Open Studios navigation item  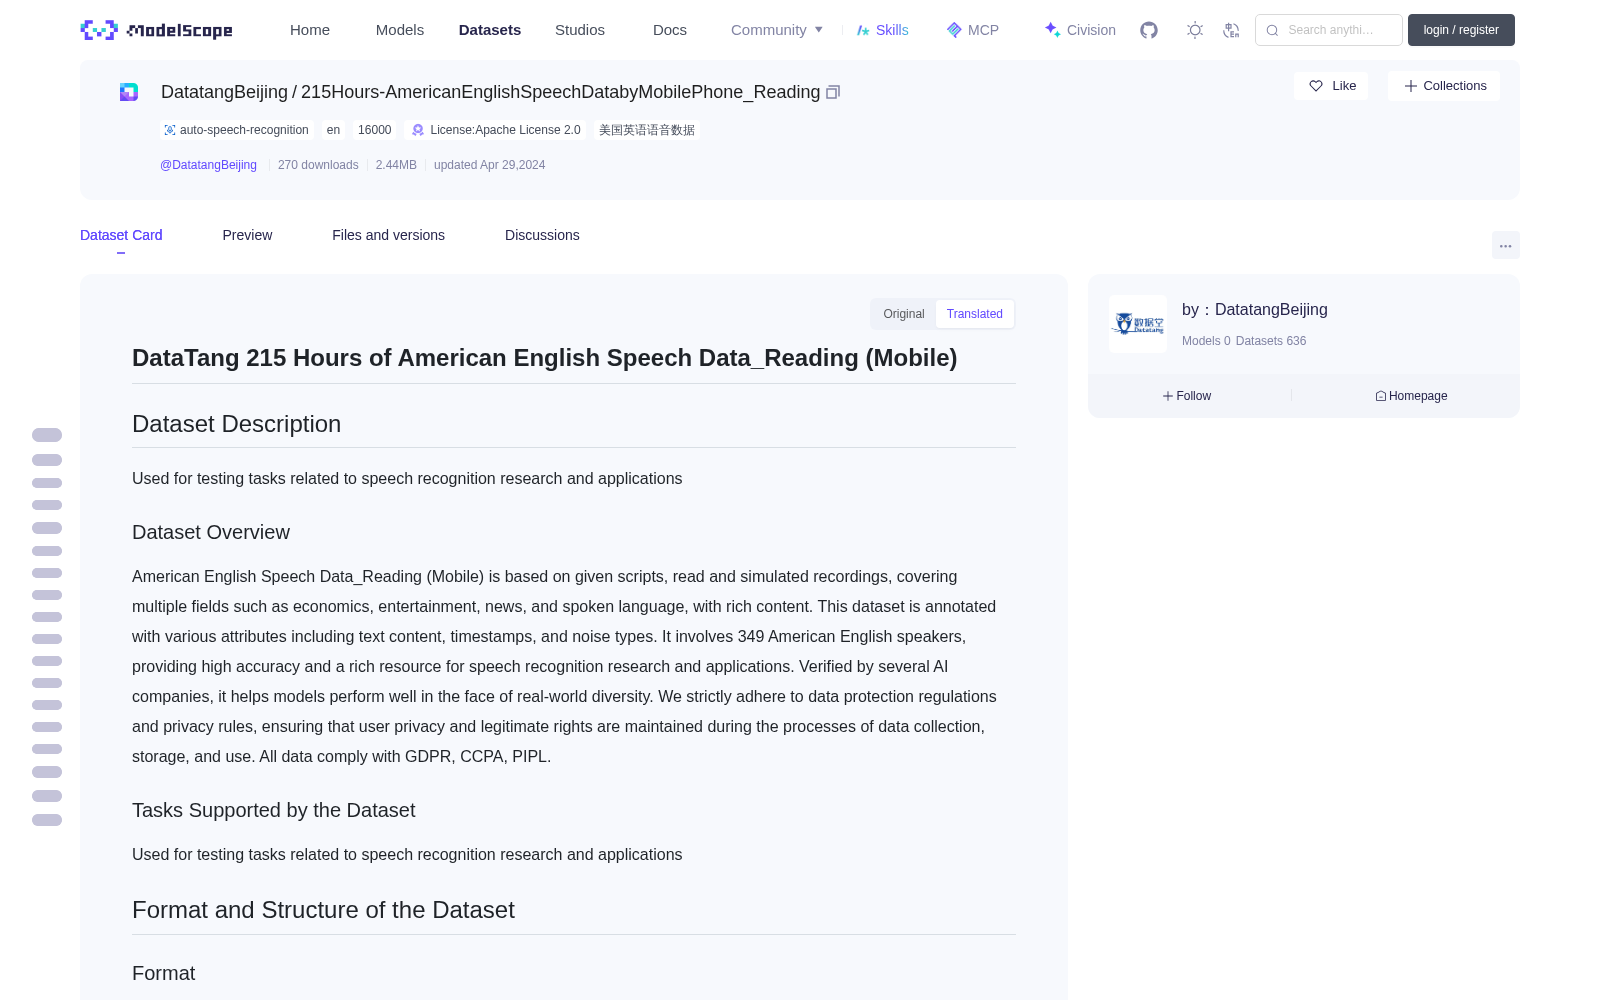580,30
